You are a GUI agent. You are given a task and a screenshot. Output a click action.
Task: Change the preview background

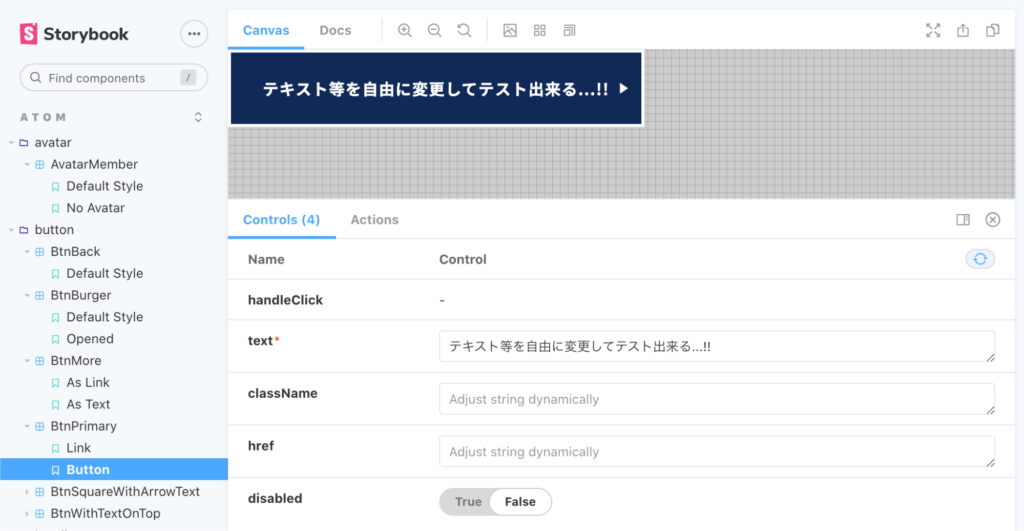coord(510,30)
